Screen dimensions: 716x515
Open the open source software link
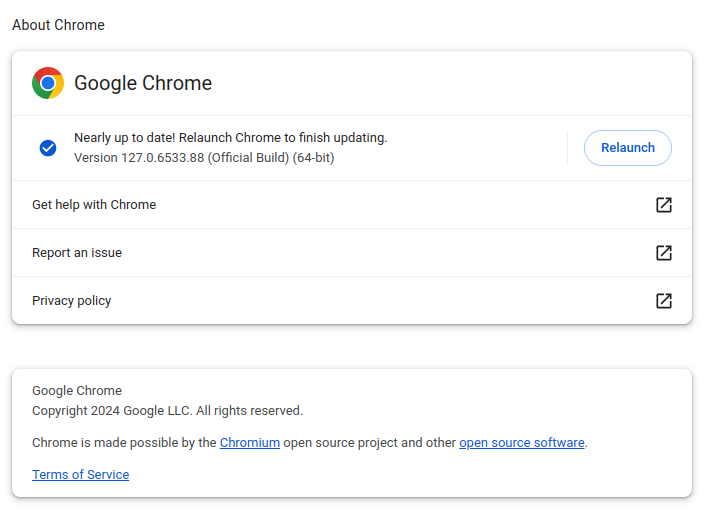click(521, 443)
